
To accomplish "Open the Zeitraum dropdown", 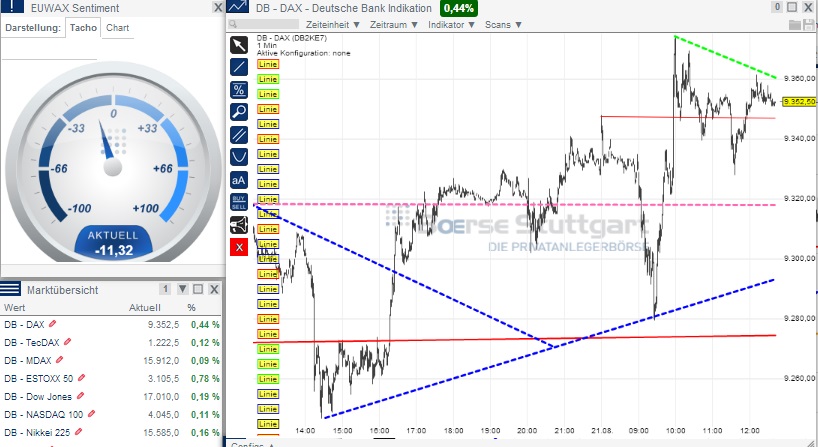I will tap(394, 25).
